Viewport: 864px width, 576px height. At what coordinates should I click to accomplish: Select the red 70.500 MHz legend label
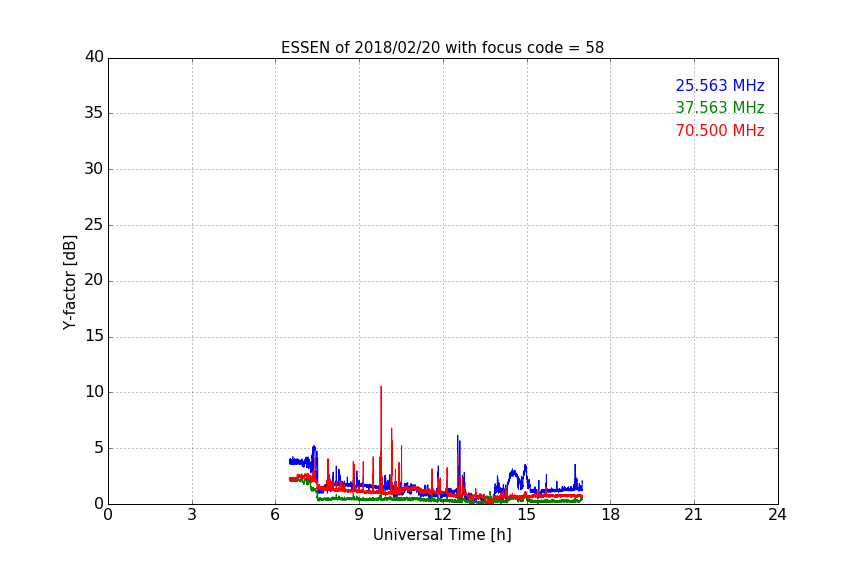720,131
